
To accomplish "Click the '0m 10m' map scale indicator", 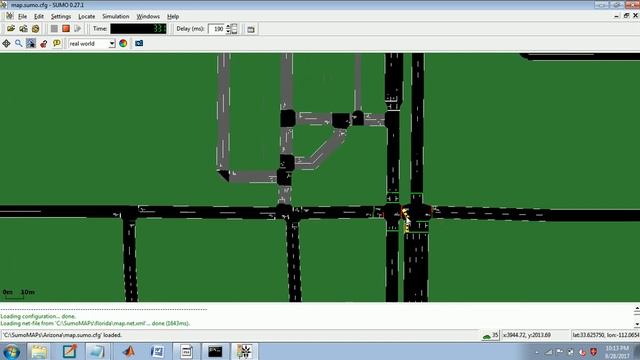I will 19,293.
